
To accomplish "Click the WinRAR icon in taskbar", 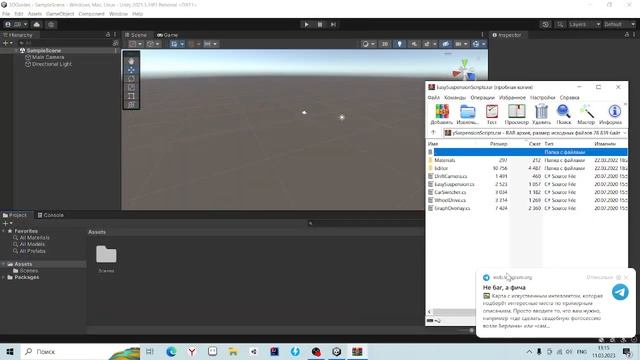I will tap(357, 351).
